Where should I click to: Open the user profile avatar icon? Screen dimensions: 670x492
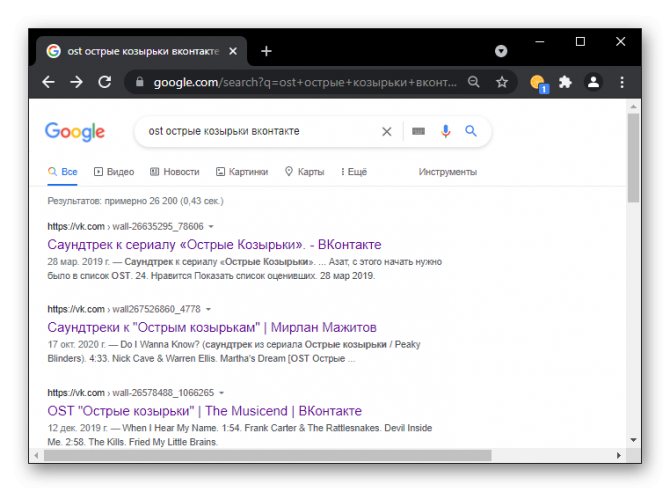tap(594, 82)
